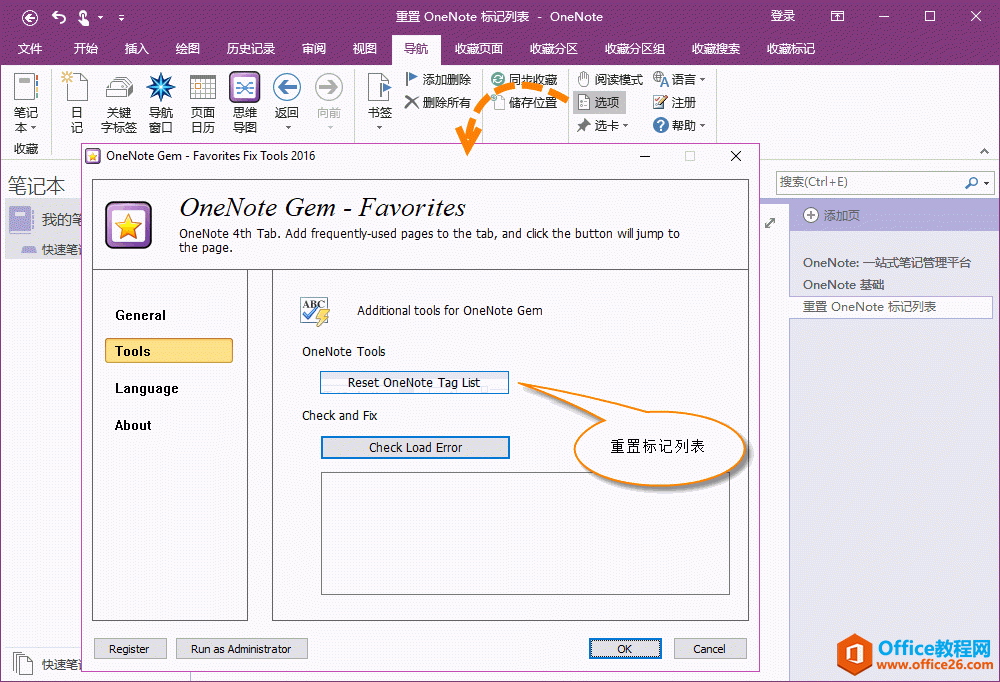Click the Reset OneNote Tag List button
The width and height of the screenshot is (1000, 682).
pyautogui.click(x=414, y=382)
